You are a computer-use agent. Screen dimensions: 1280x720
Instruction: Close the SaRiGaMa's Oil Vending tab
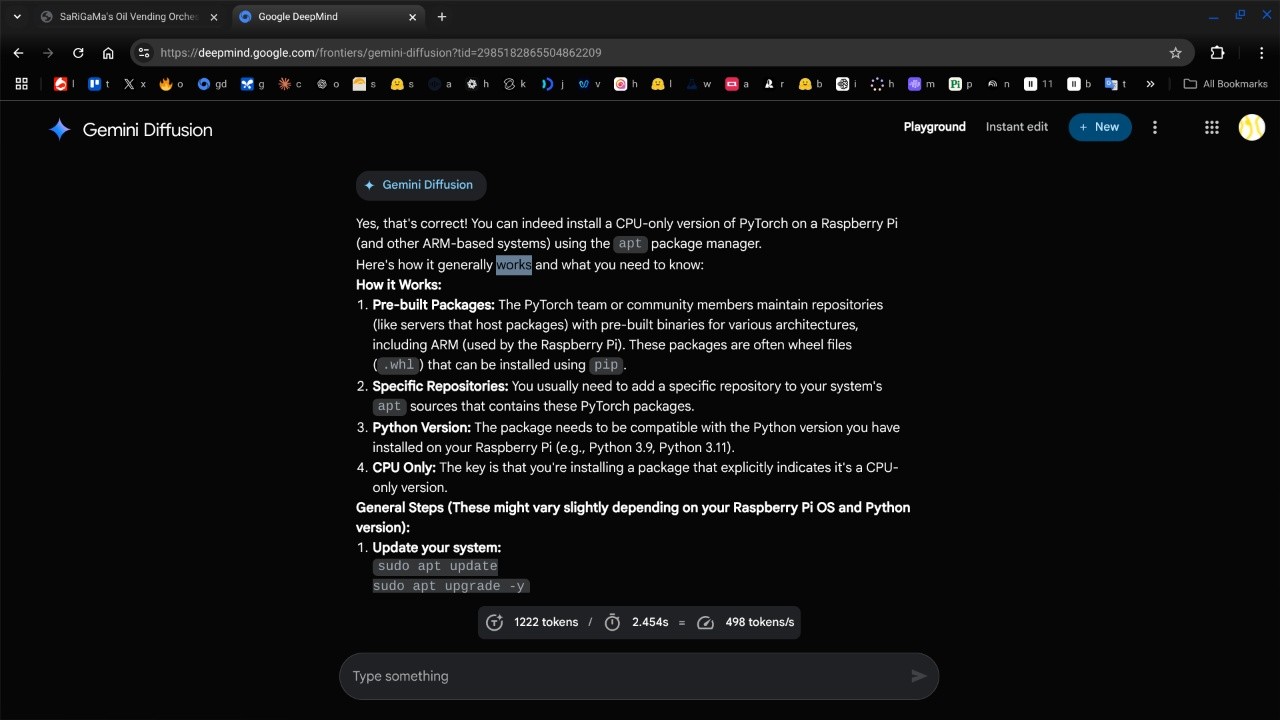tap(213, 17)
